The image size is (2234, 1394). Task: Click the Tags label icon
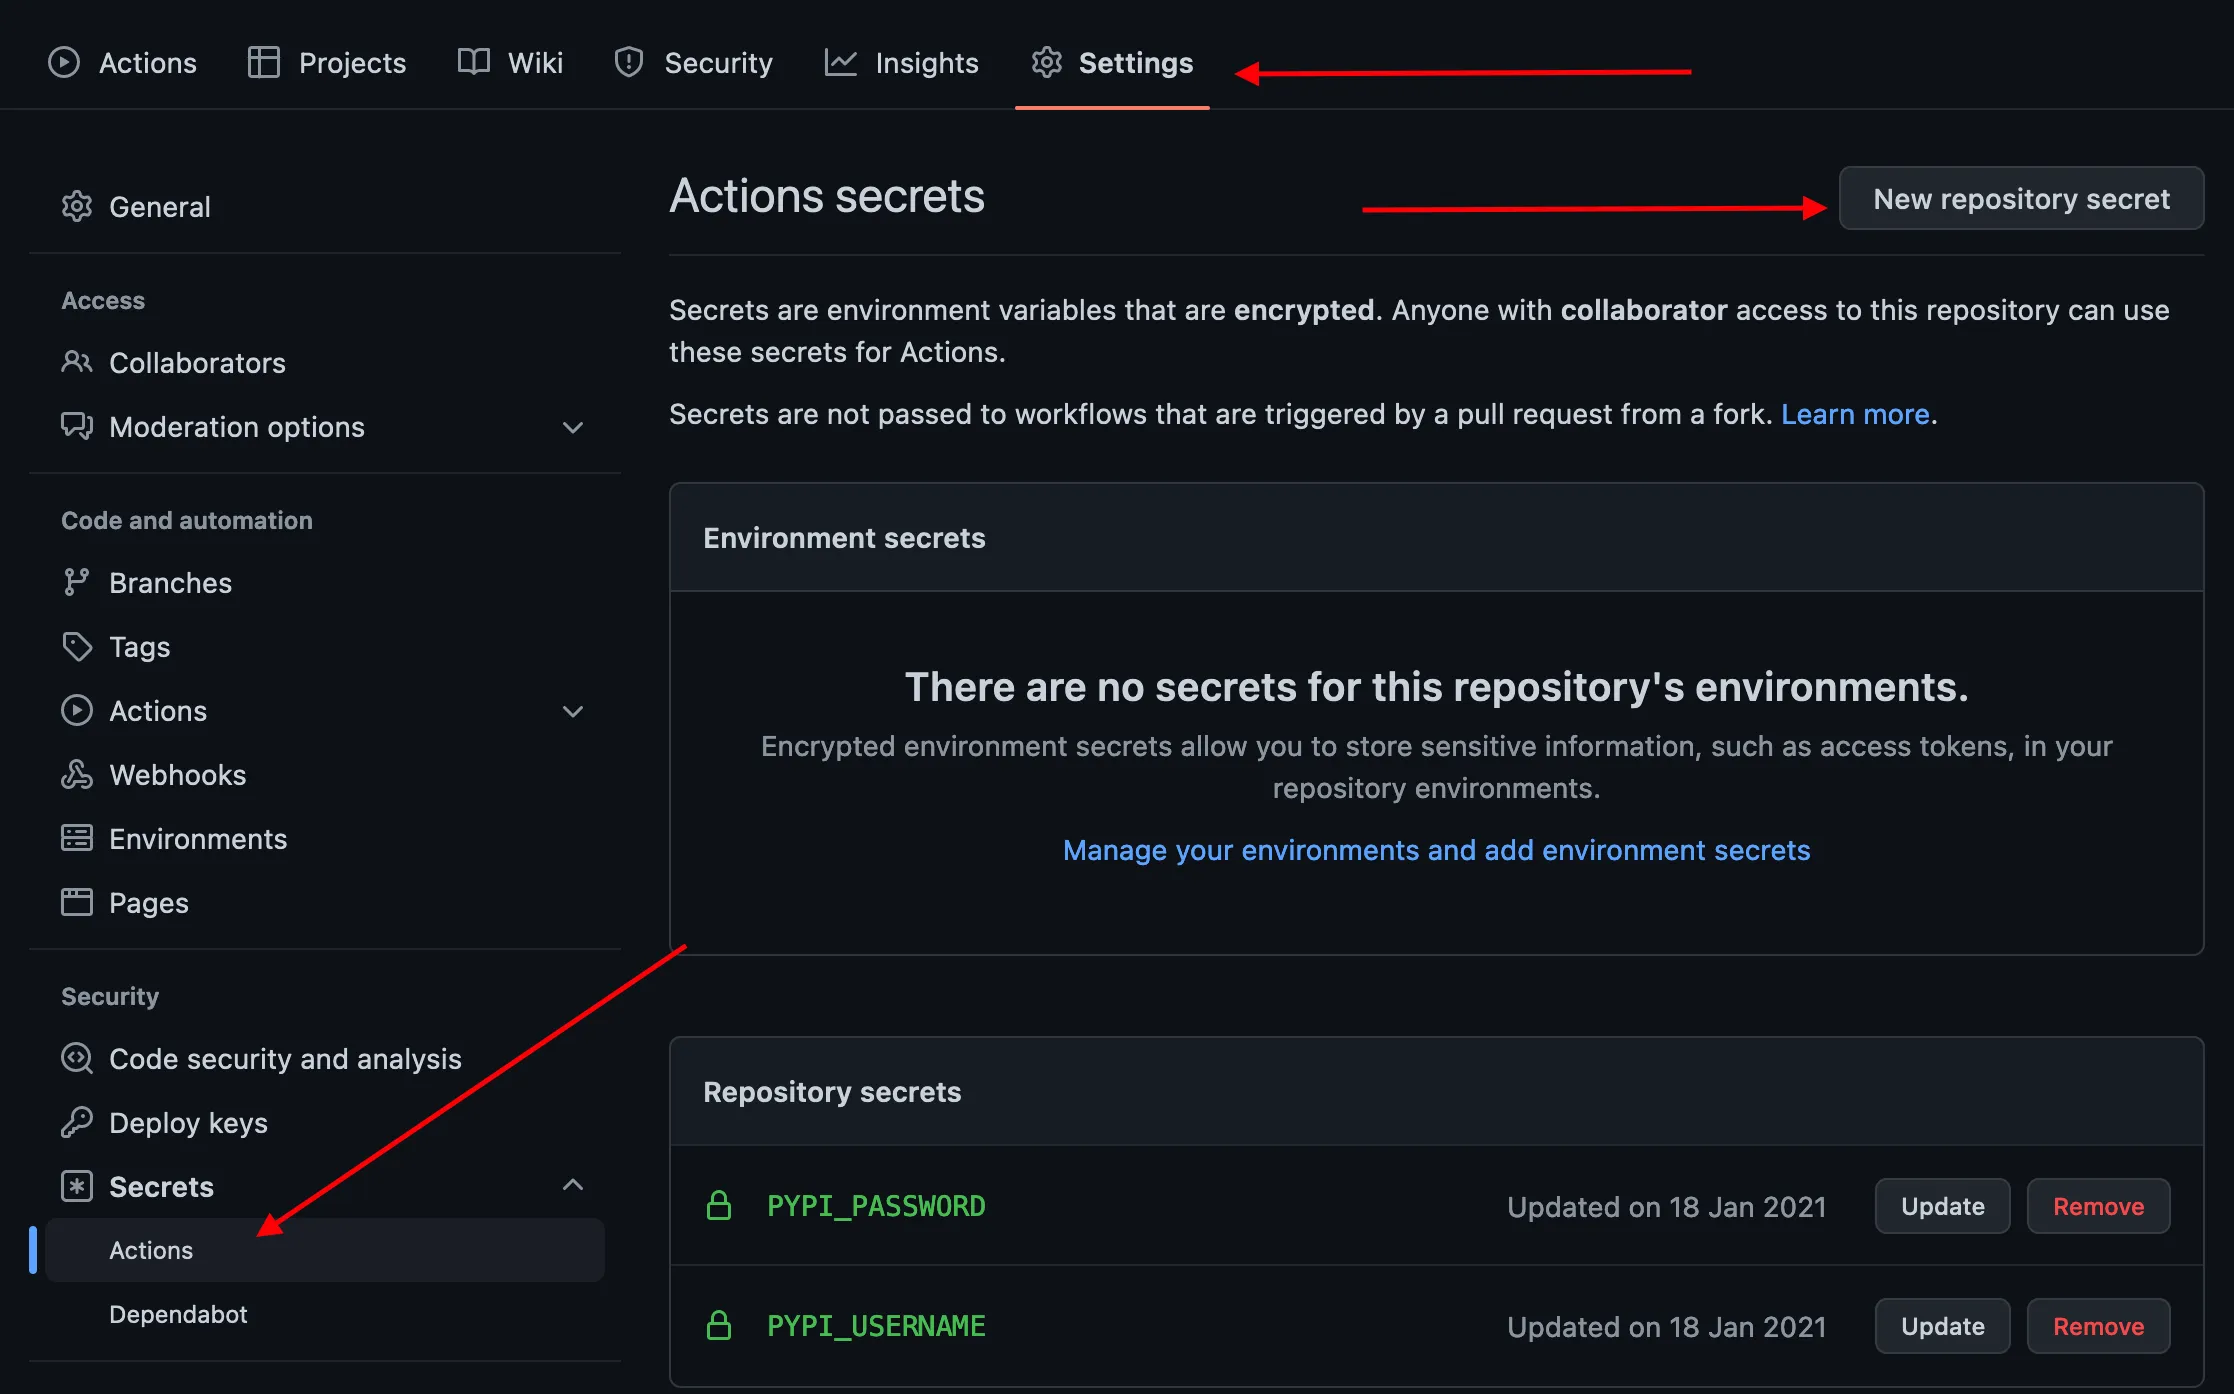pyautogui.click(x=77, y=646)
